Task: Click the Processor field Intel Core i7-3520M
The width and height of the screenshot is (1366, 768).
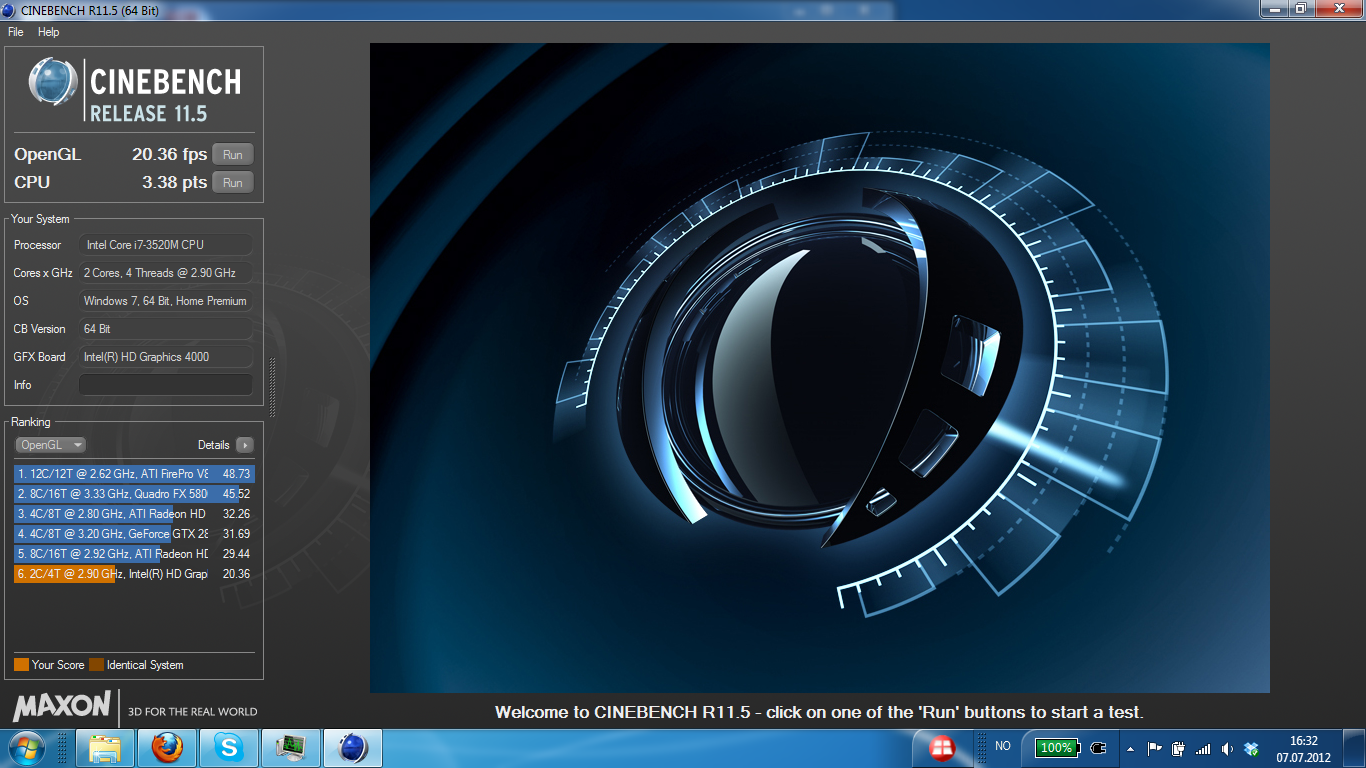Action: pyautogui.click(x=166, y=244)
